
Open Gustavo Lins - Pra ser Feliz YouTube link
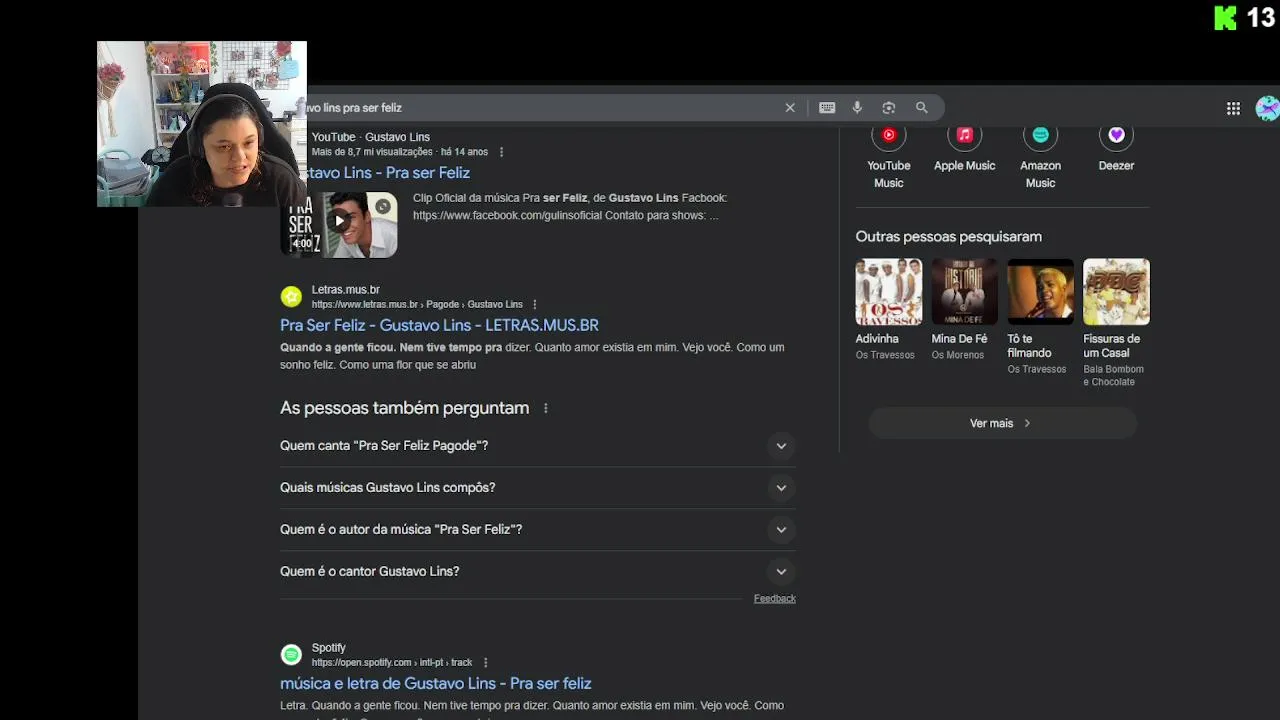point(387,173)
